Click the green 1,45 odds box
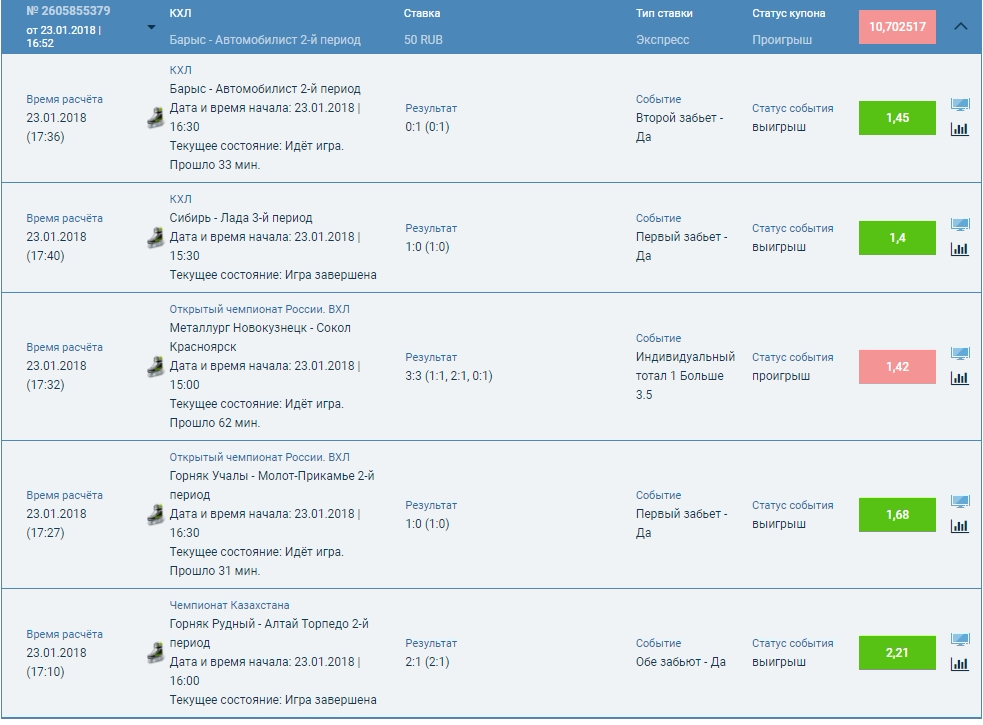The height and width of the screenshot is (725, 983). coord(897,118)
